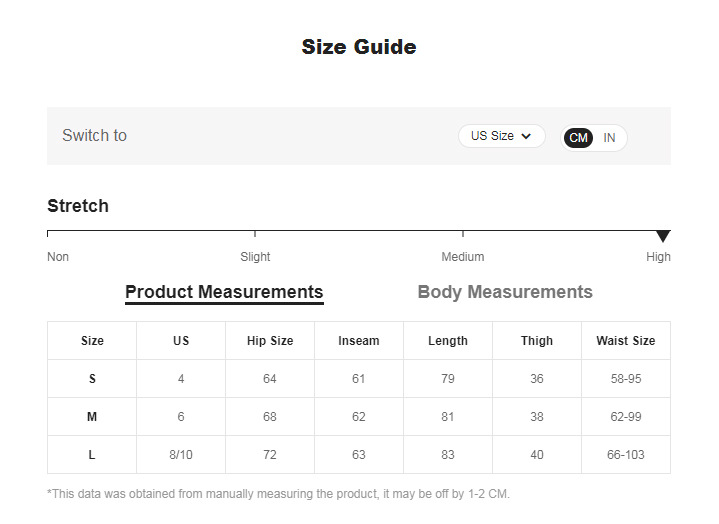Click the 8/10 US size cell

click(x=181, y=455)
